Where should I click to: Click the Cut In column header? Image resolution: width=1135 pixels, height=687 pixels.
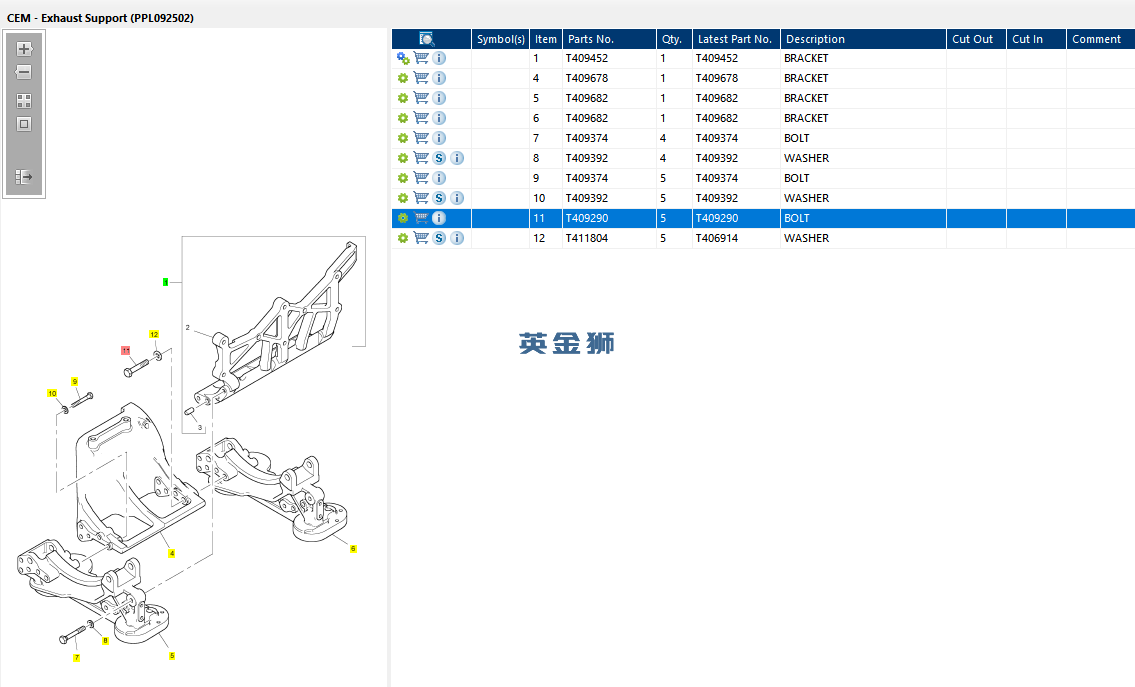(x=1036, y=39)
